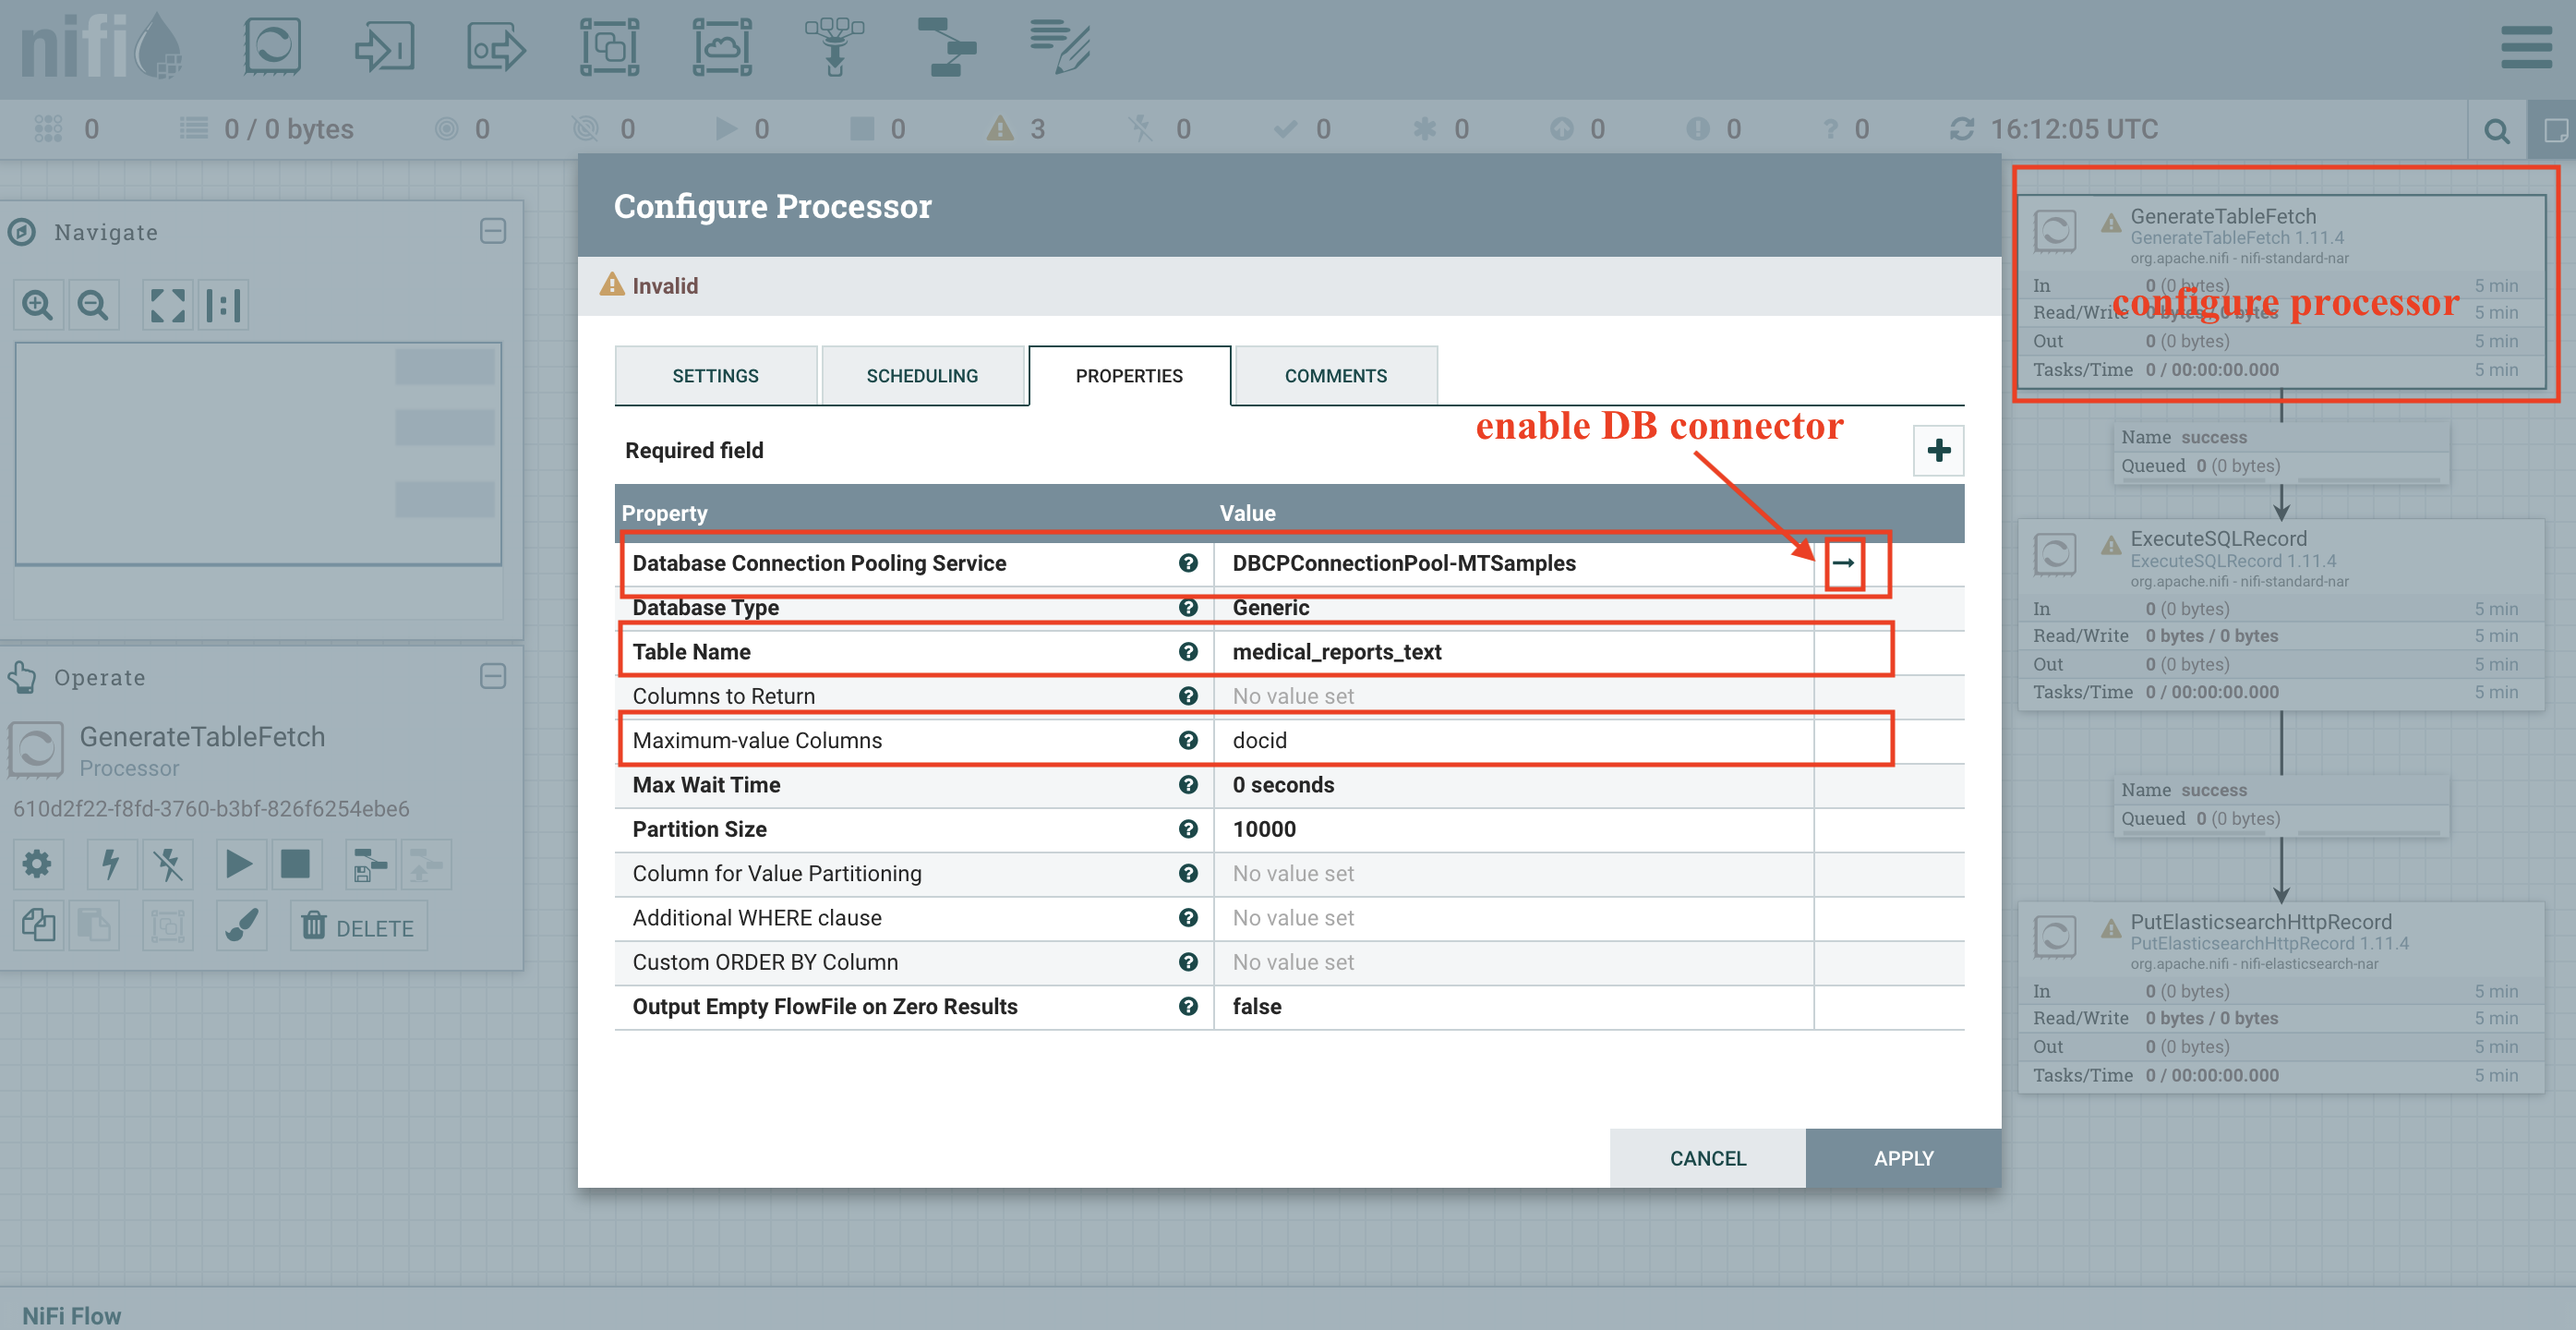This screenshot has width=2576, height=1330.
Task: Click the search magnifier icon
Action: (2496, 130)
